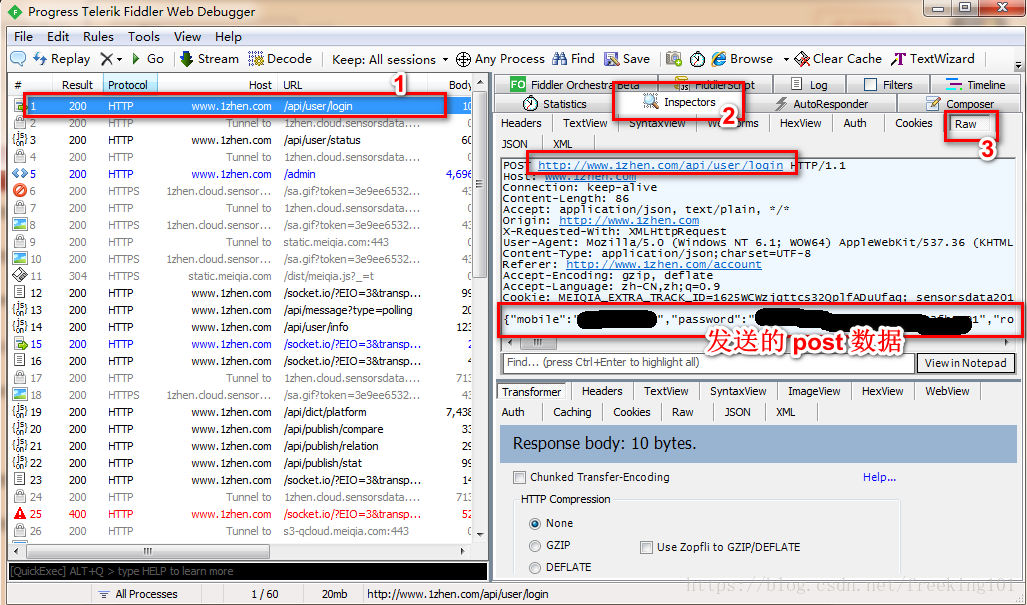The width and height of the screenshot is (1027, 605).
Task: Open the Browse dropdown arrow
Action: 786,60
